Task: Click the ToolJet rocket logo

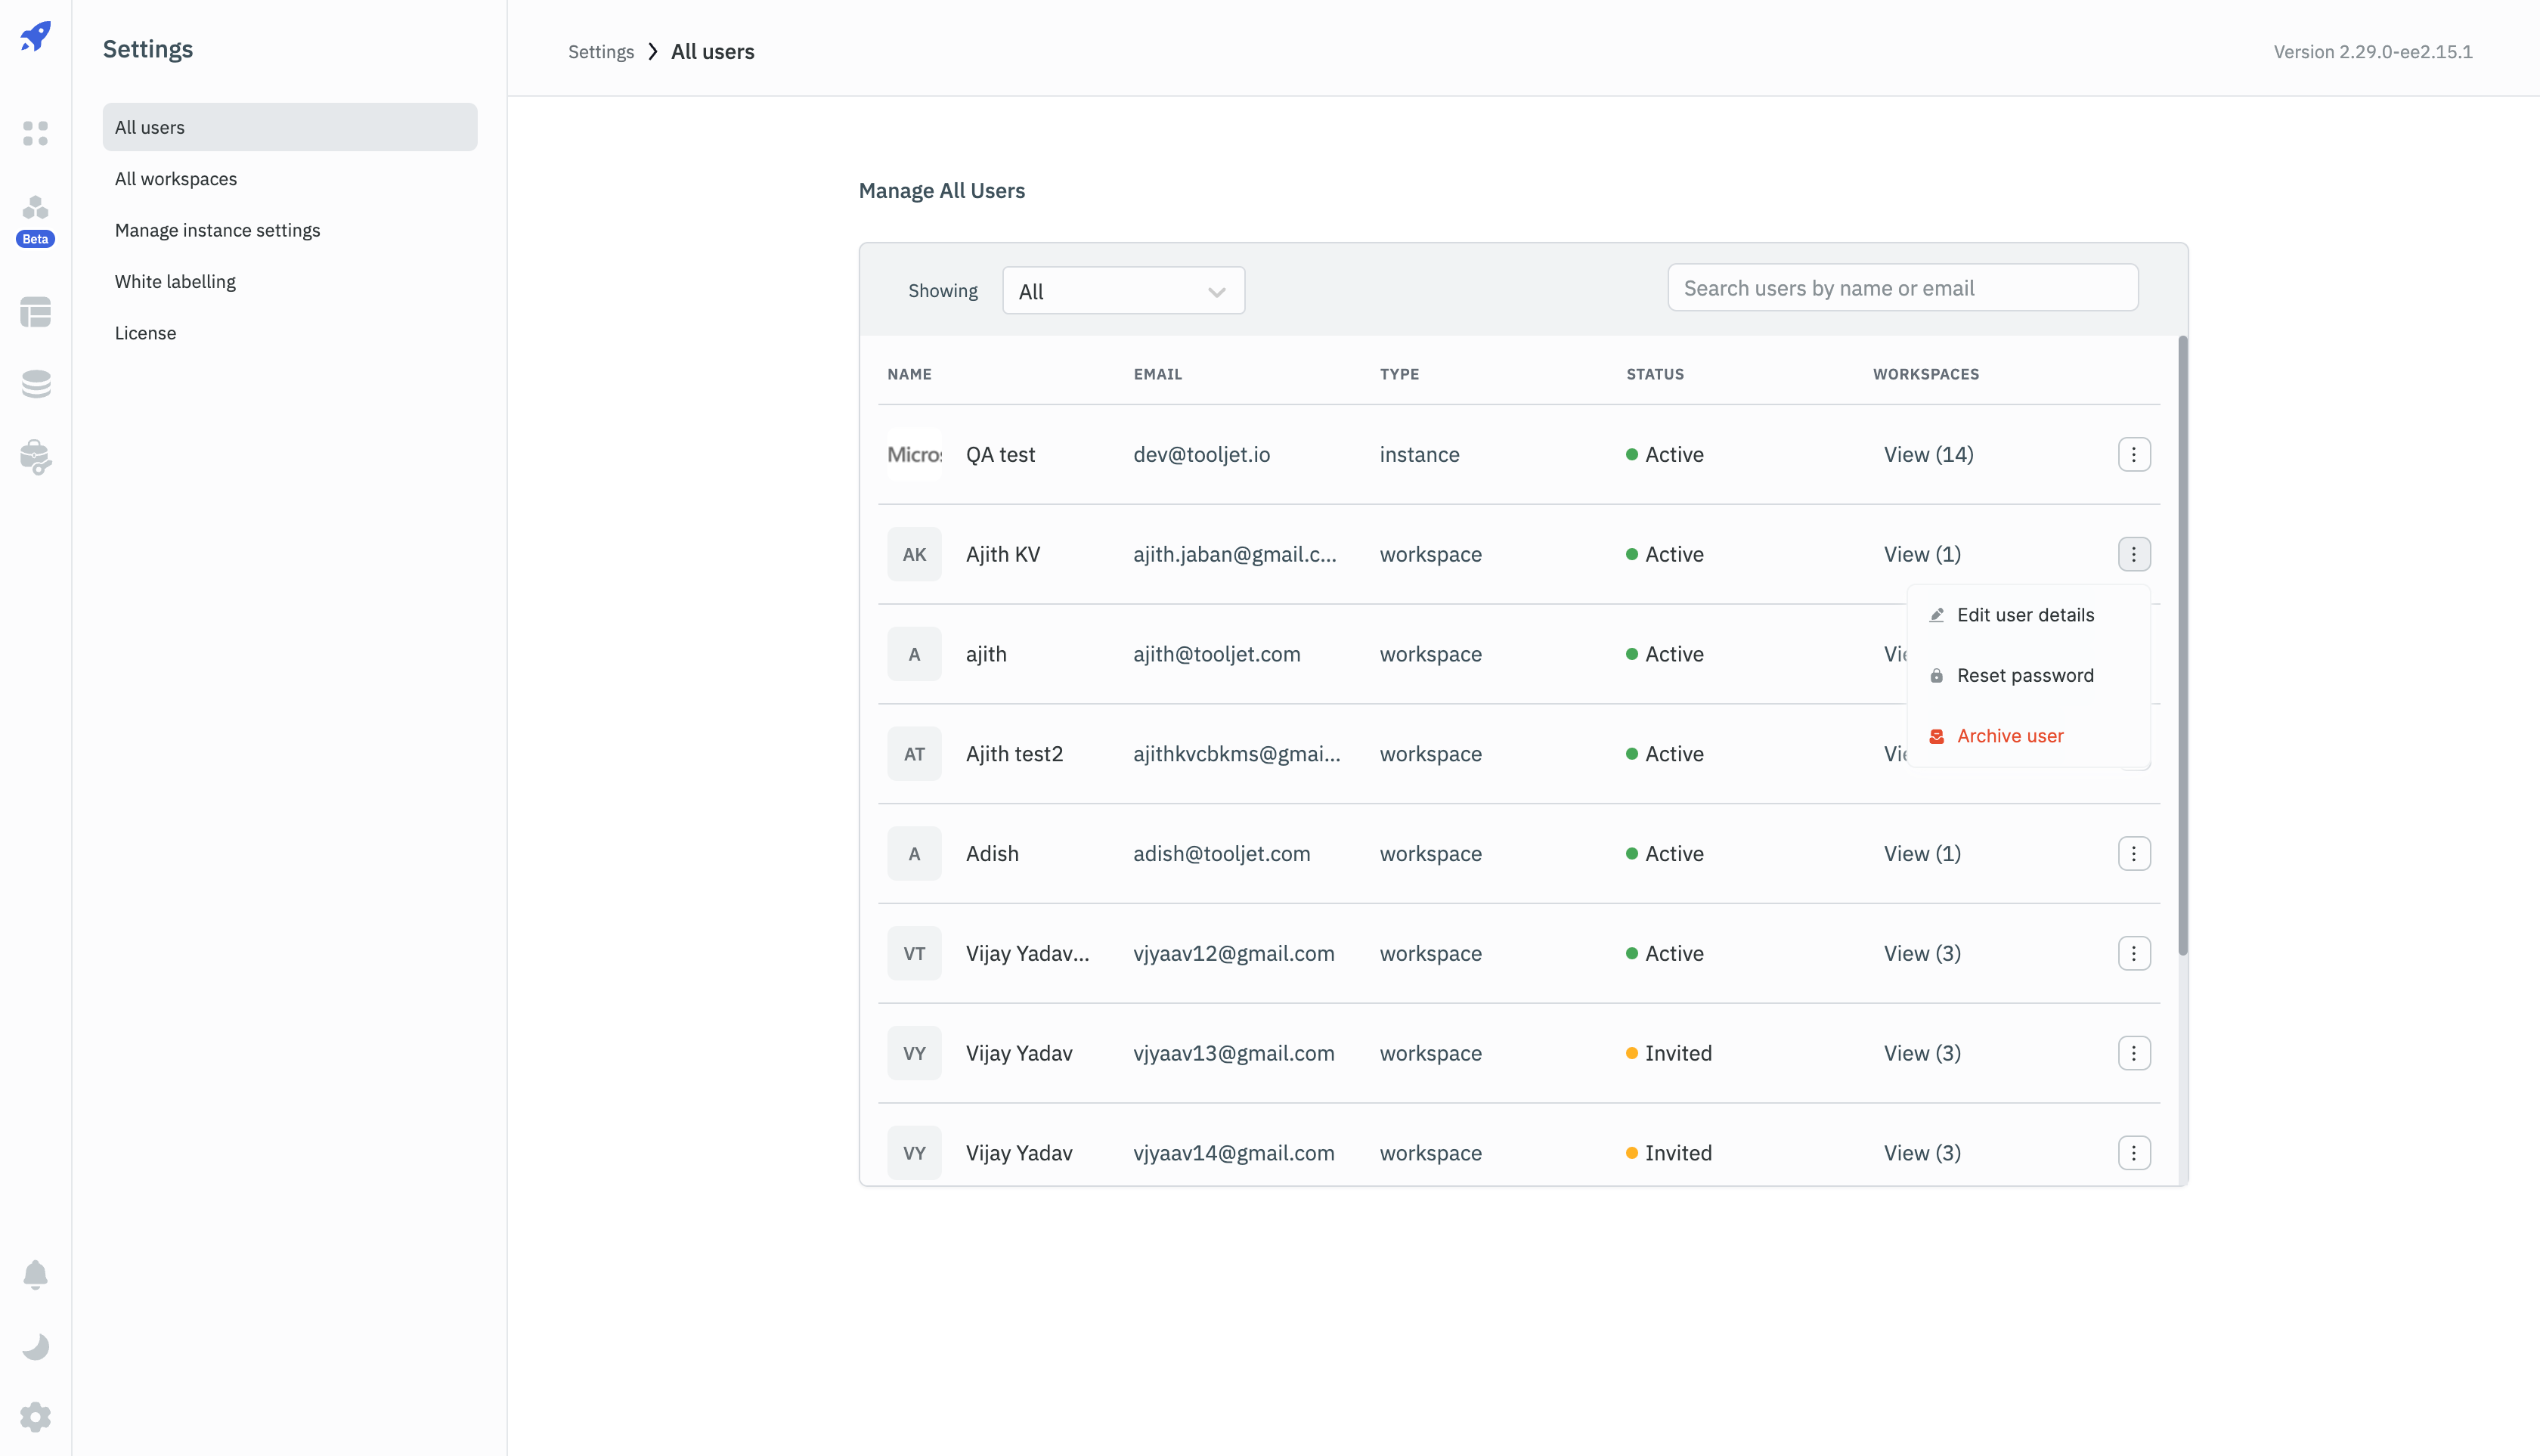Action: tap(35, 37)
